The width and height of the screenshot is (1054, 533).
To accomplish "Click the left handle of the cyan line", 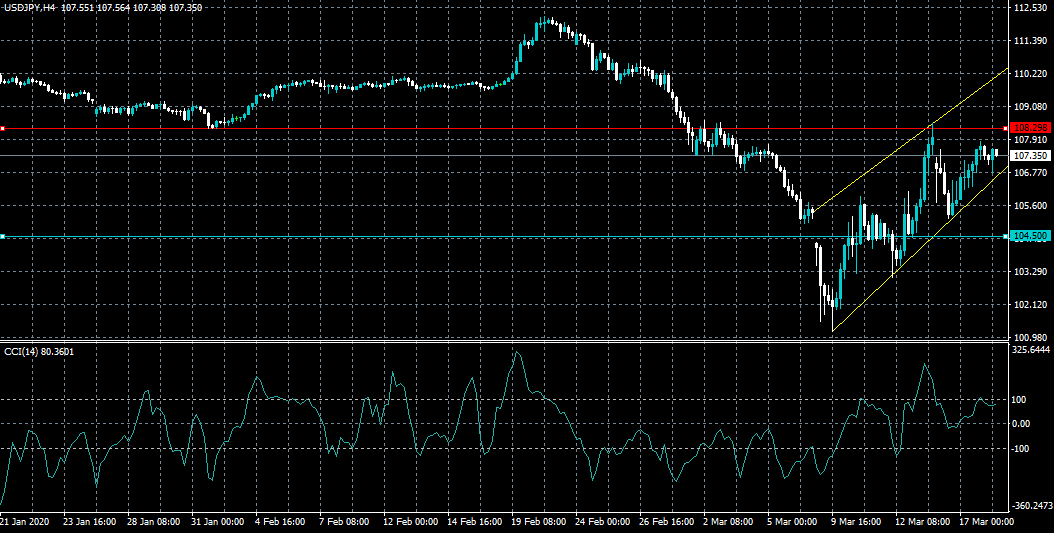I will [x=3, y=237].
